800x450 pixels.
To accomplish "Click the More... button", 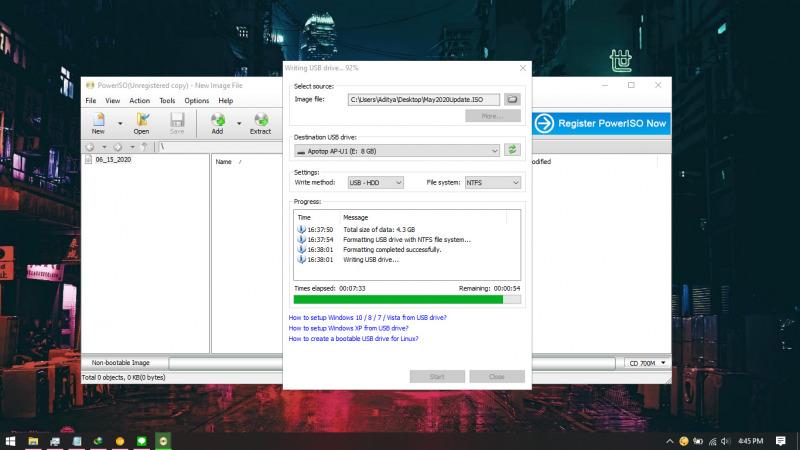I will point(493,116).
